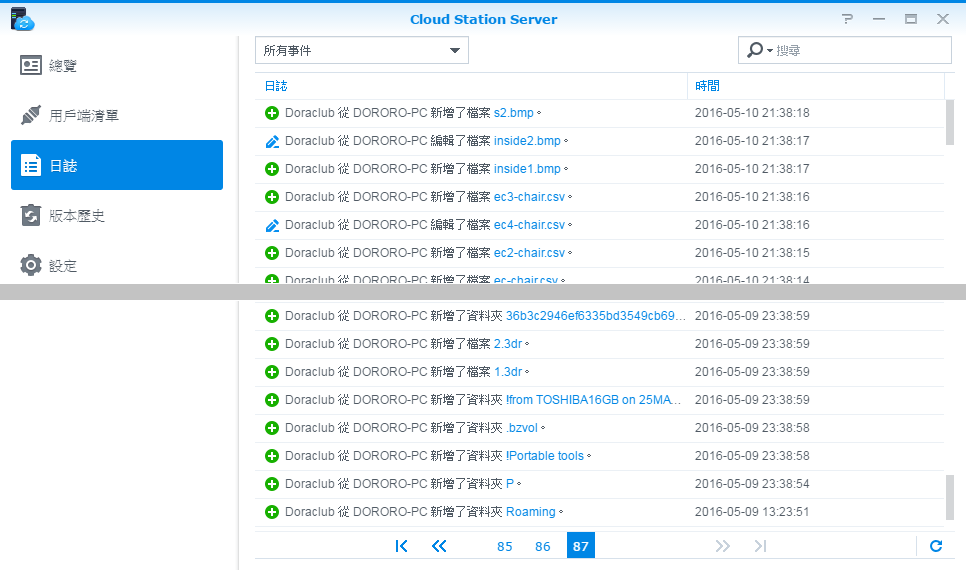Viewport: 966px width, 571px height.
Task: Select timestamp 2016-05-09 23:38:54
Action: pos(752,484)
